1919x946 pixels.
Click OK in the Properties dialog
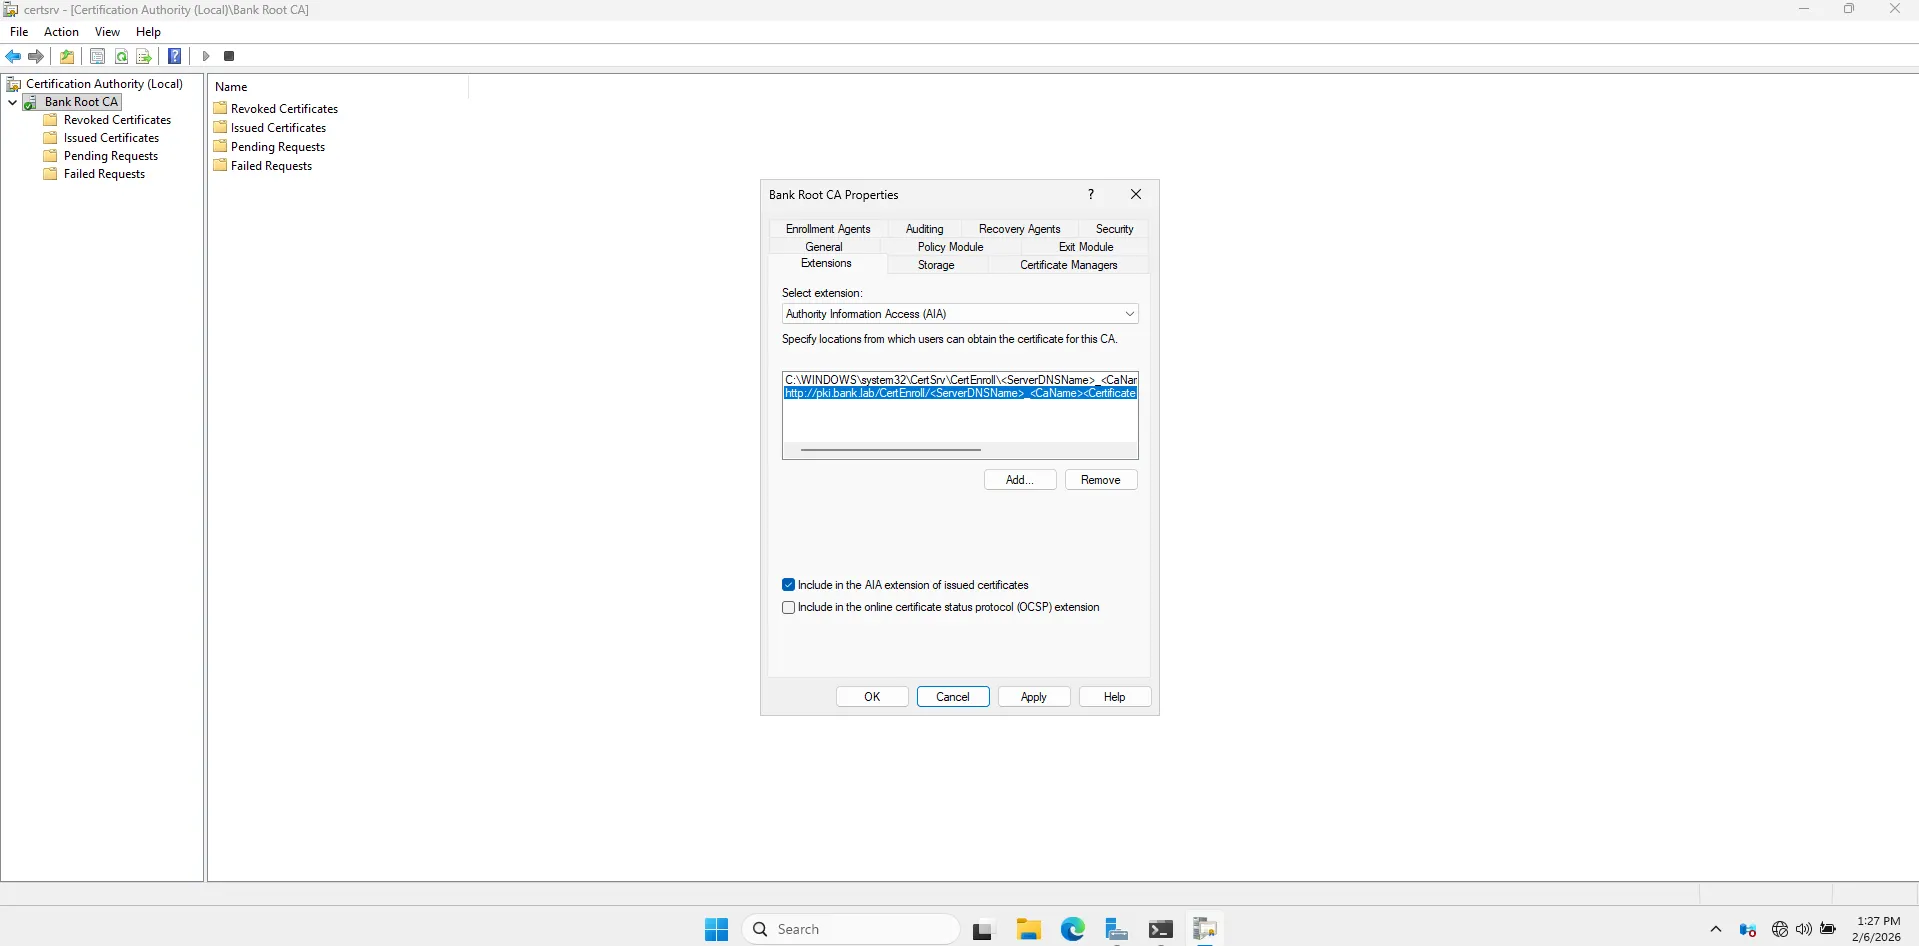tap(872, 697)
